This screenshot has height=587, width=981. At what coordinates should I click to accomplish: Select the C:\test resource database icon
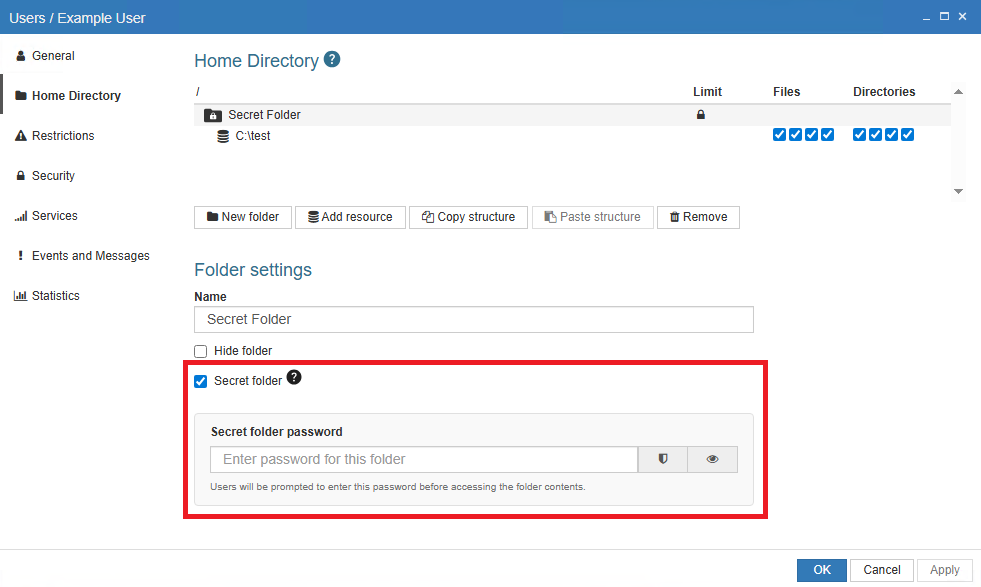click(x=223, y=136)
